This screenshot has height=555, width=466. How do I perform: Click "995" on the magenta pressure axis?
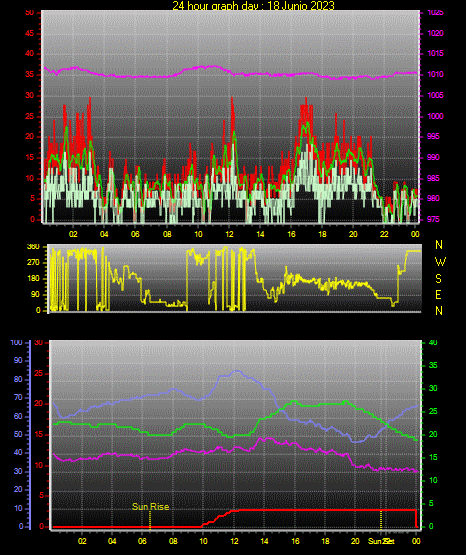click(433, 136)
